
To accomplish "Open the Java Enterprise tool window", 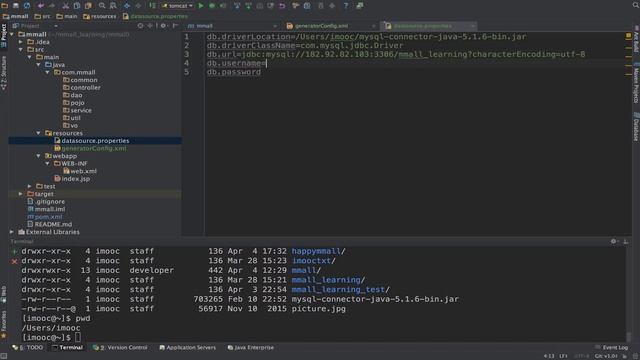I will [251, 348].
